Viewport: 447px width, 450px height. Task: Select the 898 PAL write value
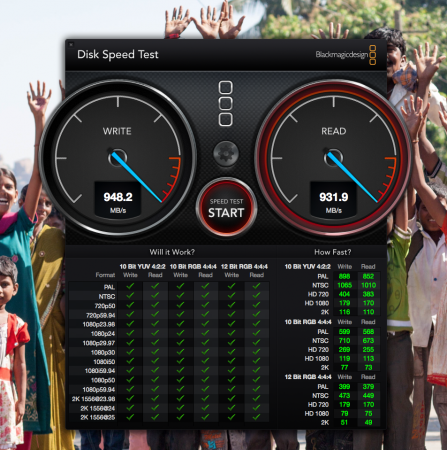[x=344, y=276]
